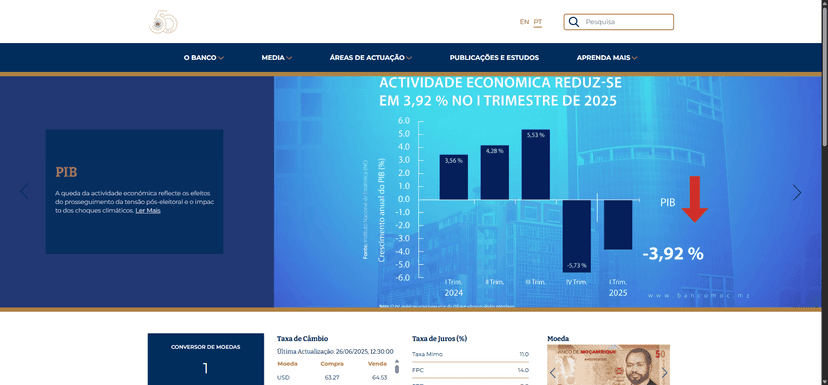Screen dimensions: 828x385
Task: Expand the O BANCO menu
Action: [x=204, y=58]
